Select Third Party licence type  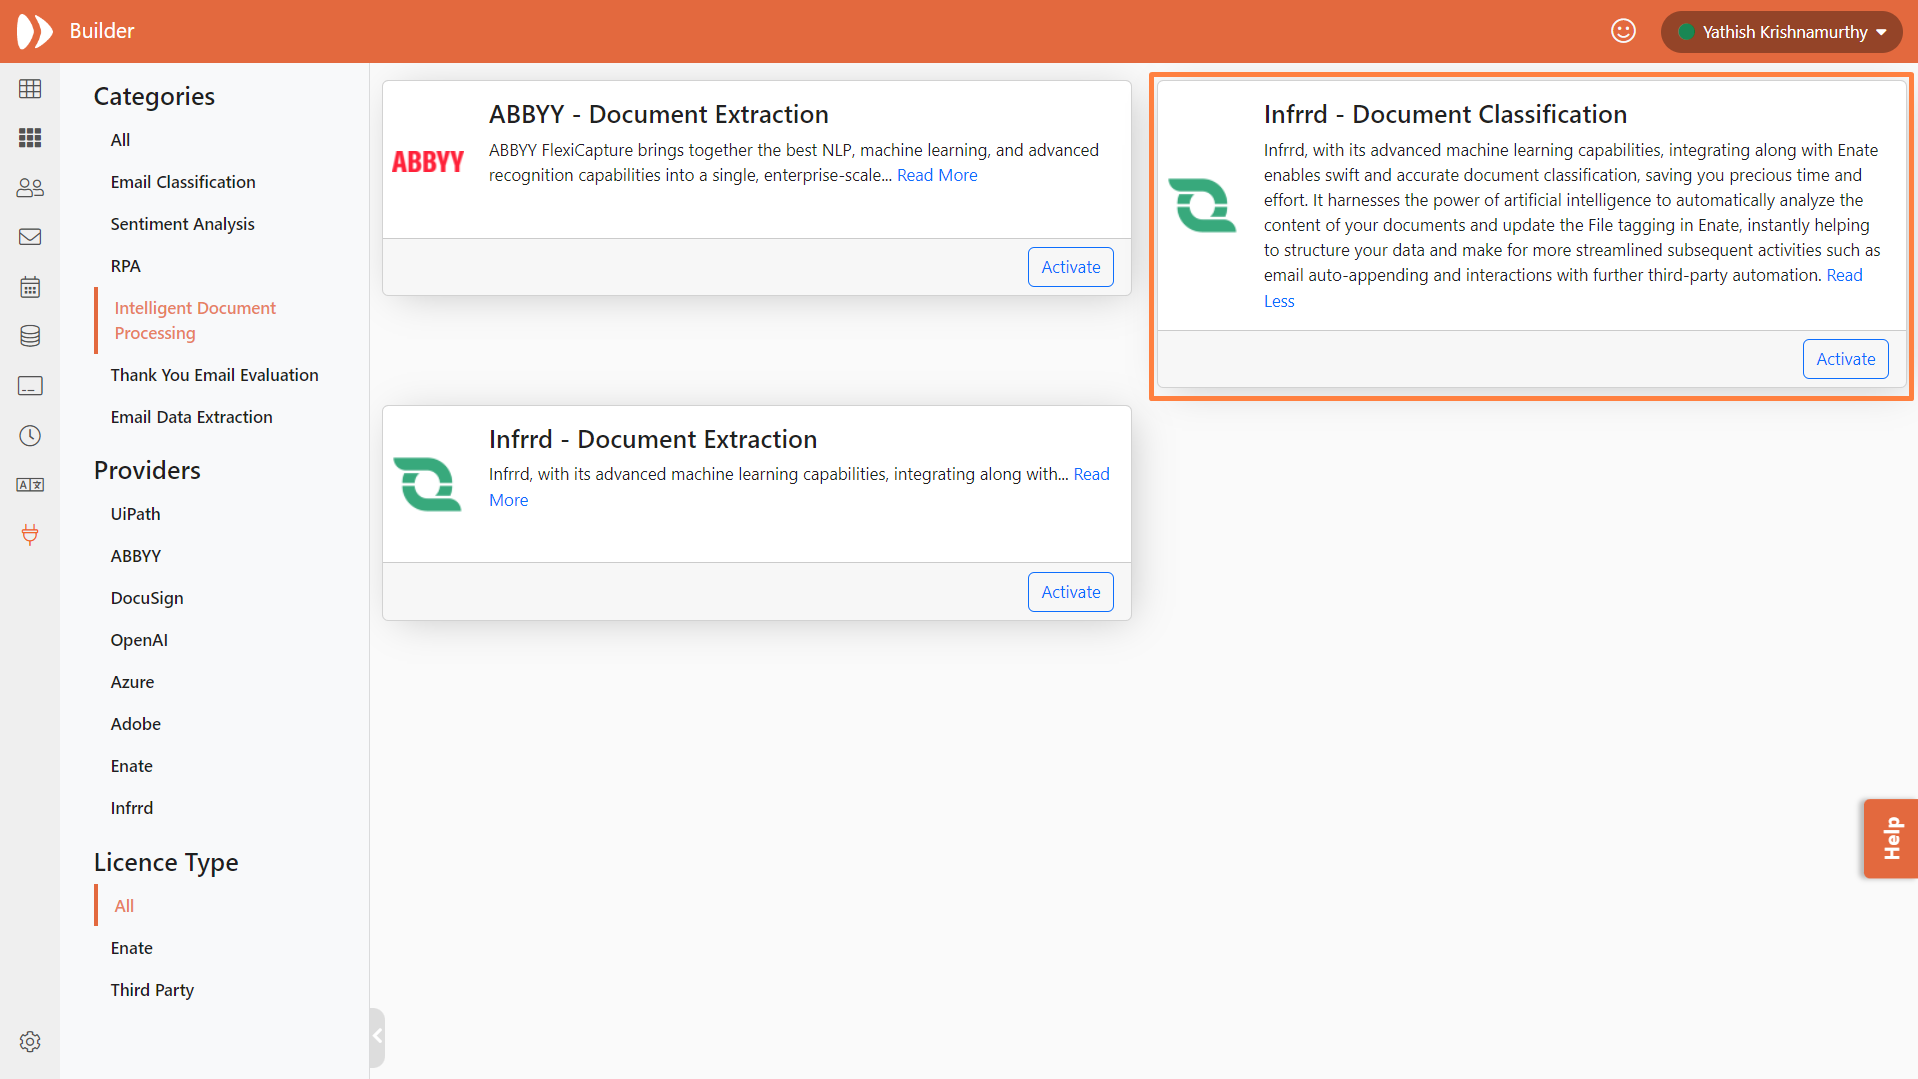(x=152, y=990)
